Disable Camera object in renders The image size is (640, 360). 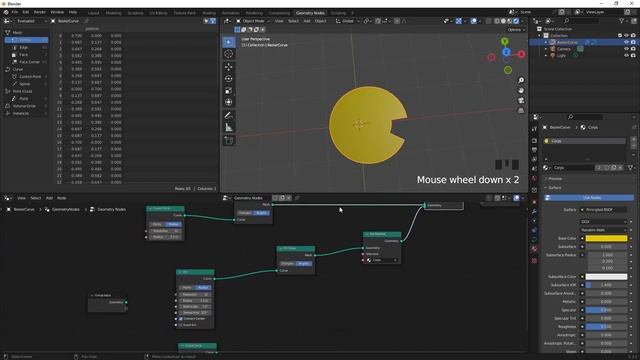(633, 49)
